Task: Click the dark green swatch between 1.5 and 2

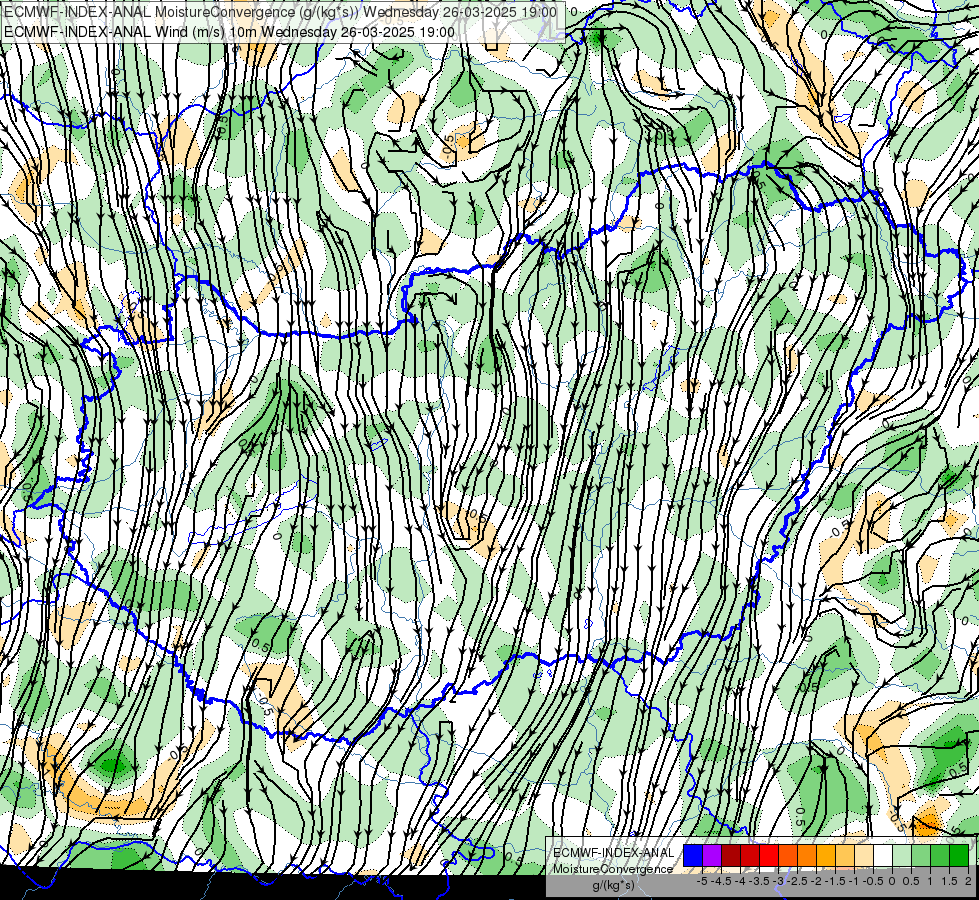Action: click(959, 855)
